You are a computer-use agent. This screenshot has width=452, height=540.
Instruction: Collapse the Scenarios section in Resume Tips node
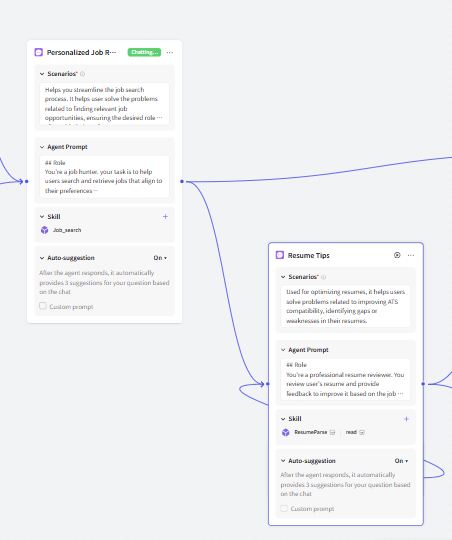coord(283,277)
